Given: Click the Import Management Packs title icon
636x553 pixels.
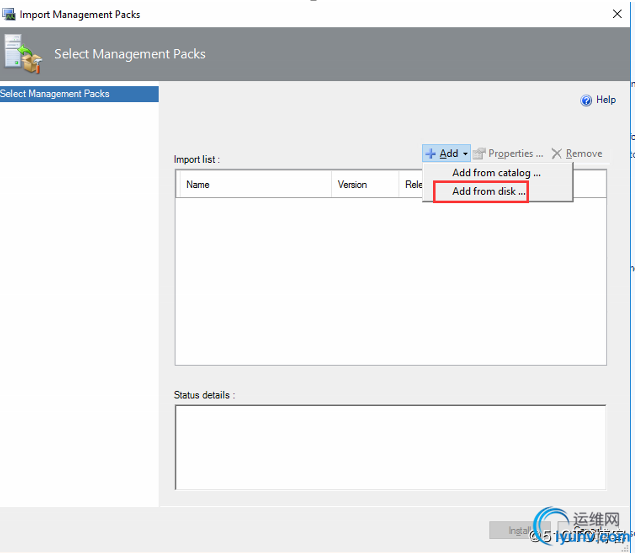Looking at the screenshot, I should (9, 14).
